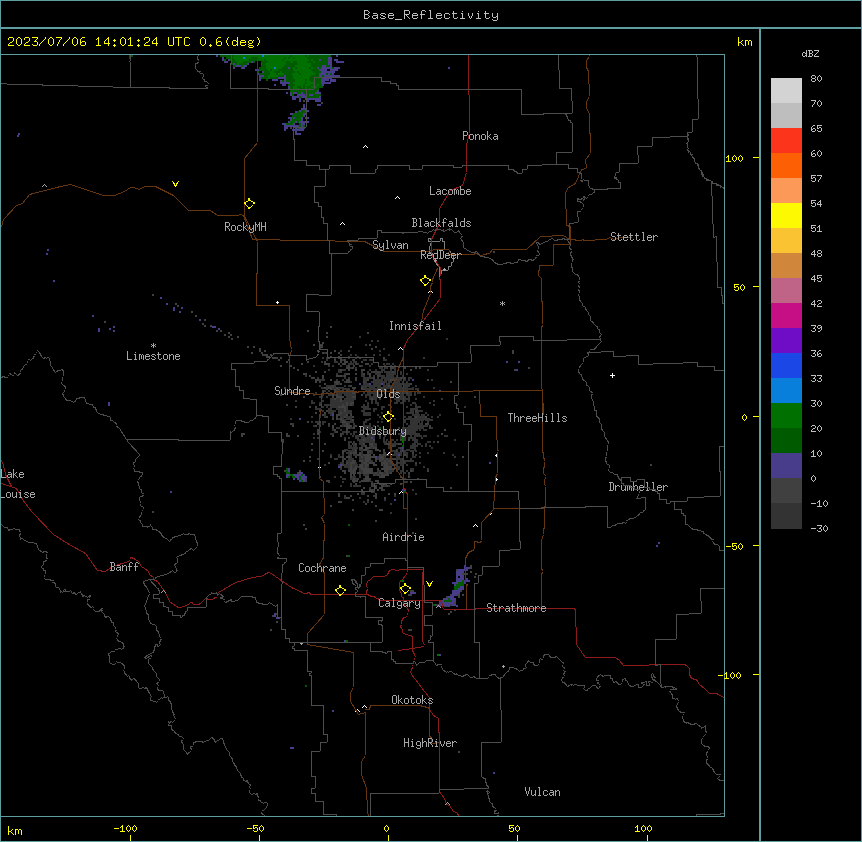Click the HighRiver town label
The width and height of the screenshot is (862, 842).
[430, 743]
